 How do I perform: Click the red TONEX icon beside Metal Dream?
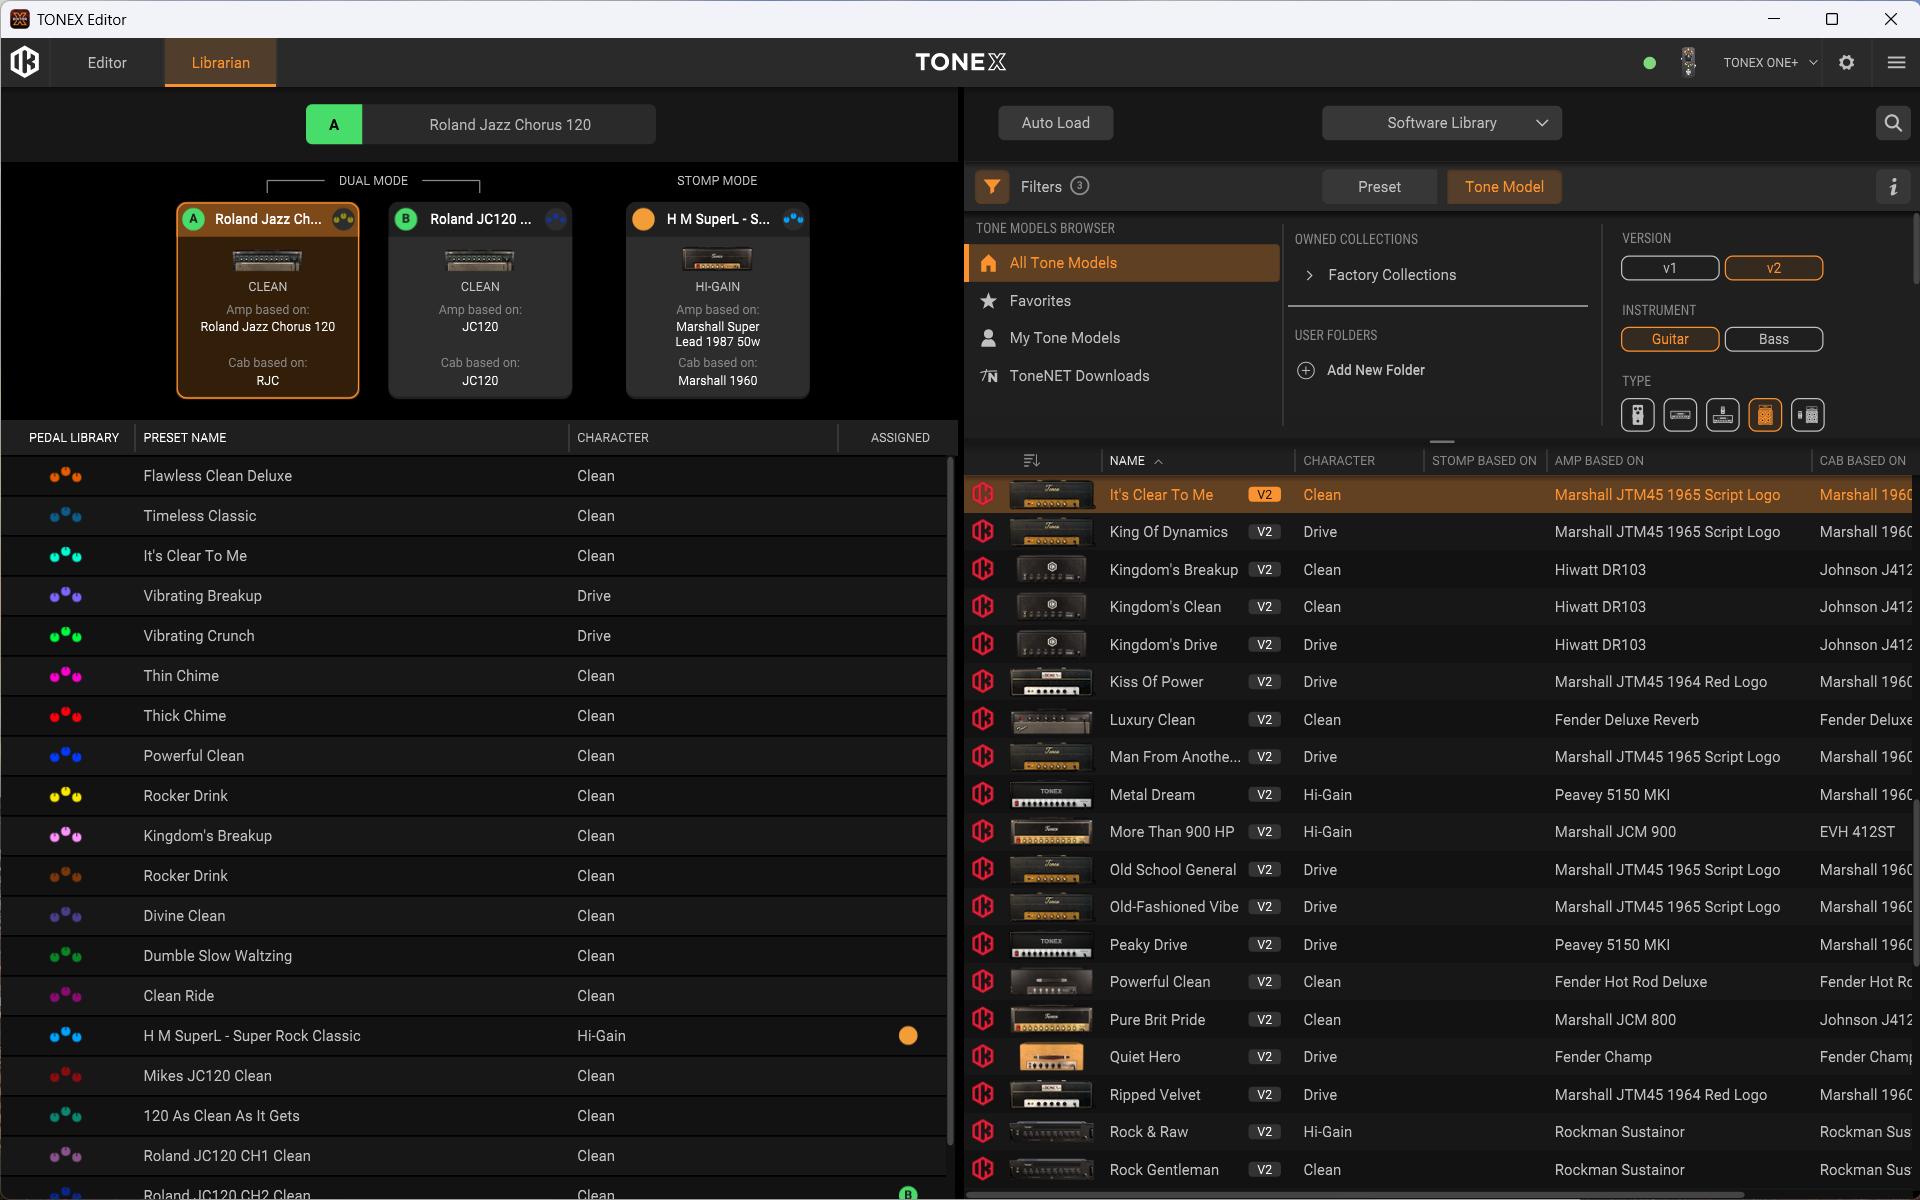pyautogui.click(x=983, y=795)
